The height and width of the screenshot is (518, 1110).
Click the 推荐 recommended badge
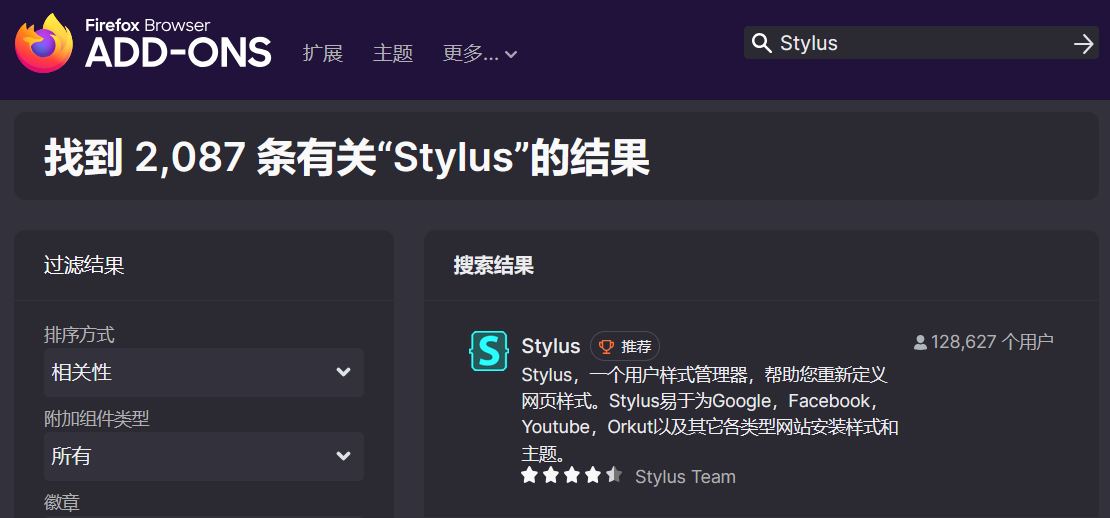click(625, 346)
